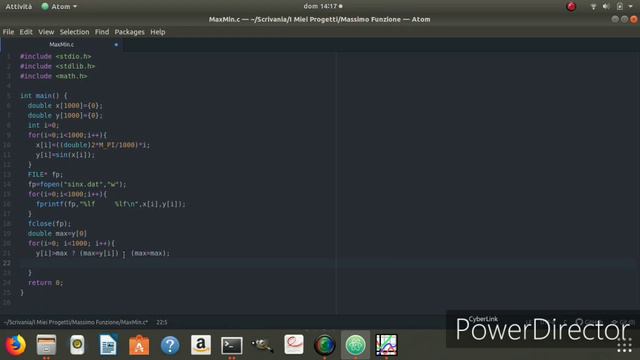Expand the system menu arrow in top bar
The height and width of the screenshot is (360, 640).
click(631, 7)
